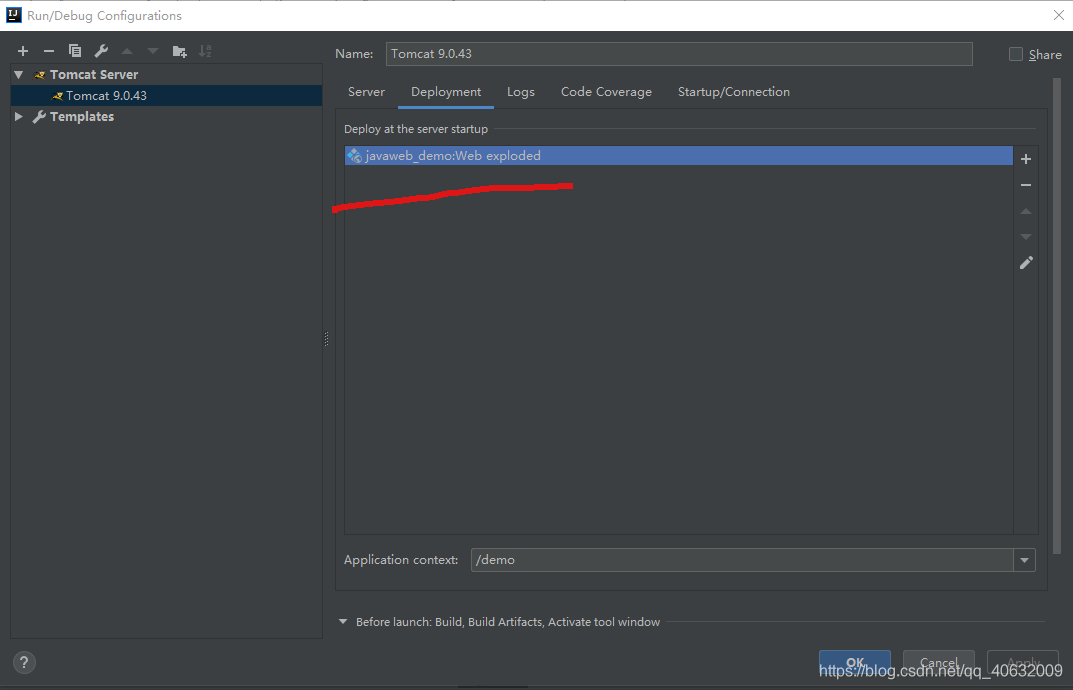Screen dimensions: 1073x690
Task: Focus the Name field containing Tomcat 9.0.43
Action: click(679, 54)
